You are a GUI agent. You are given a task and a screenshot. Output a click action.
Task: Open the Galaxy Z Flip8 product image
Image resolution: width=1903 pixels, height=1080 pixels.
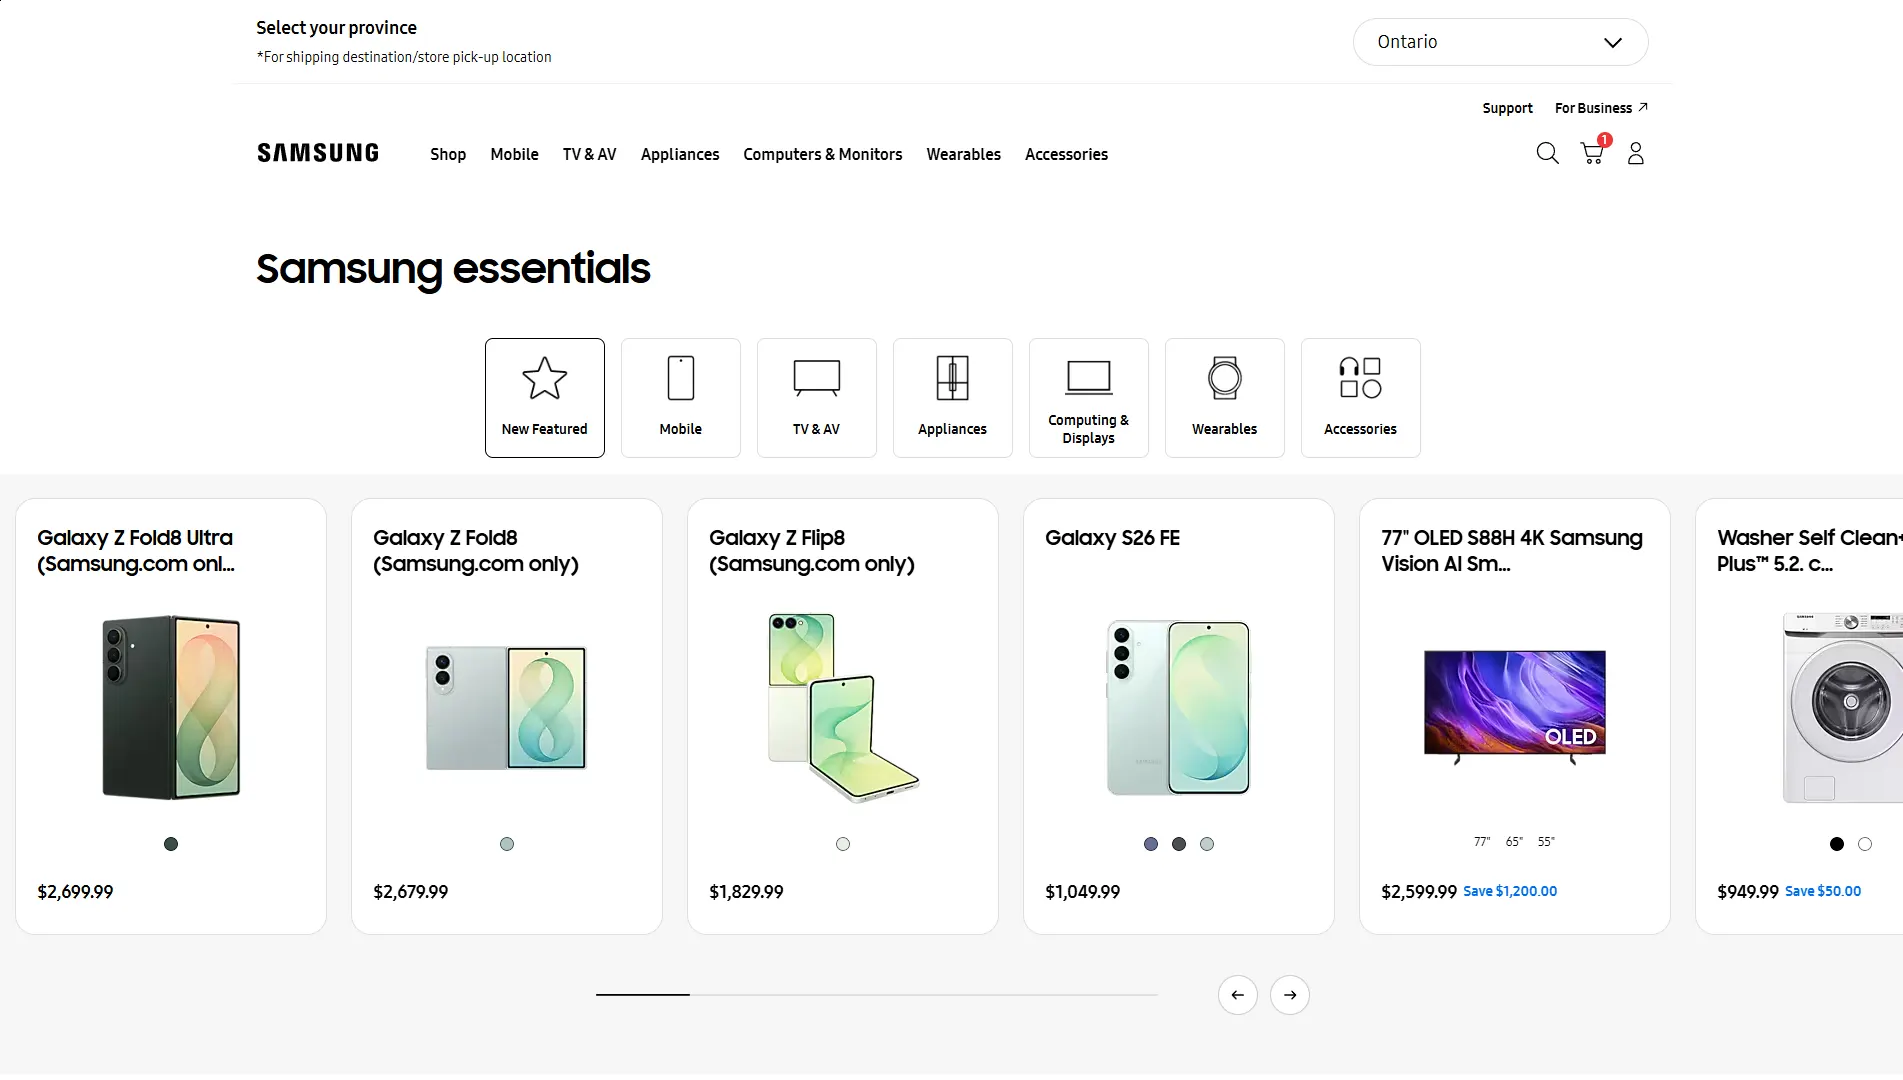click(x=843, y=708)
